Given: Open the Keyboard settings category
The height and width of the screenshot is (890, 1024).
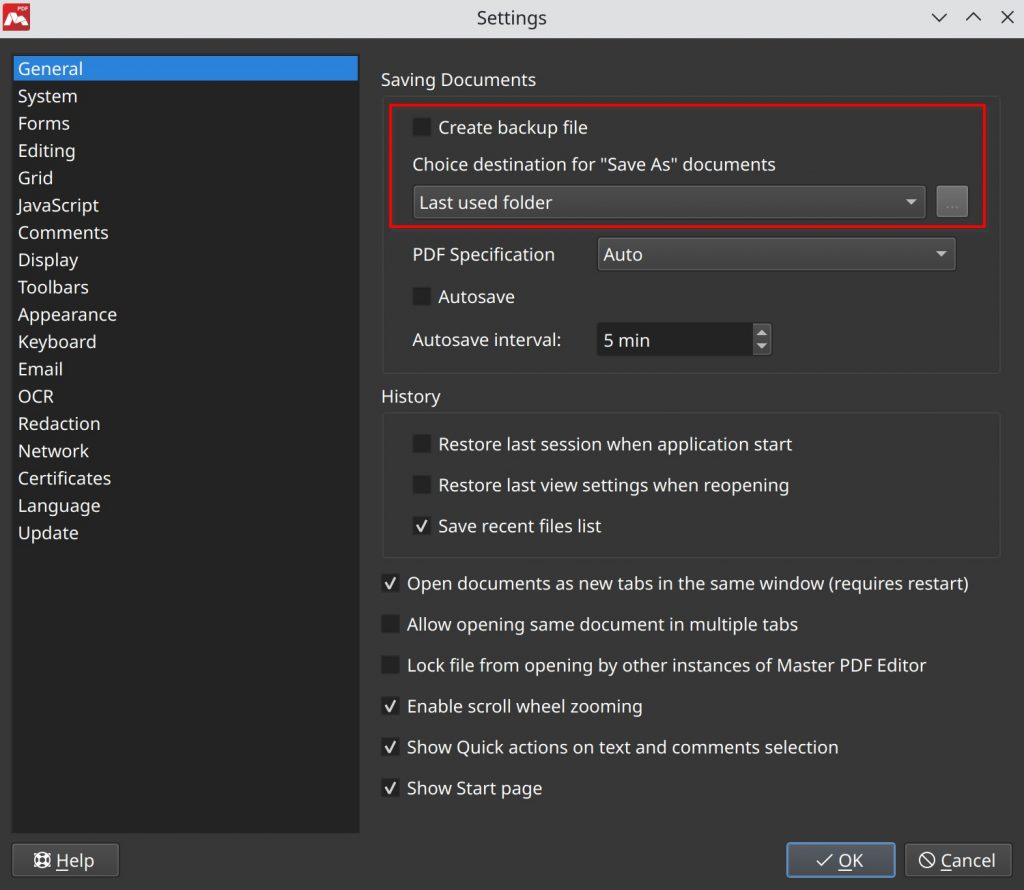Looking at the screenshot, I should (185, 342).
